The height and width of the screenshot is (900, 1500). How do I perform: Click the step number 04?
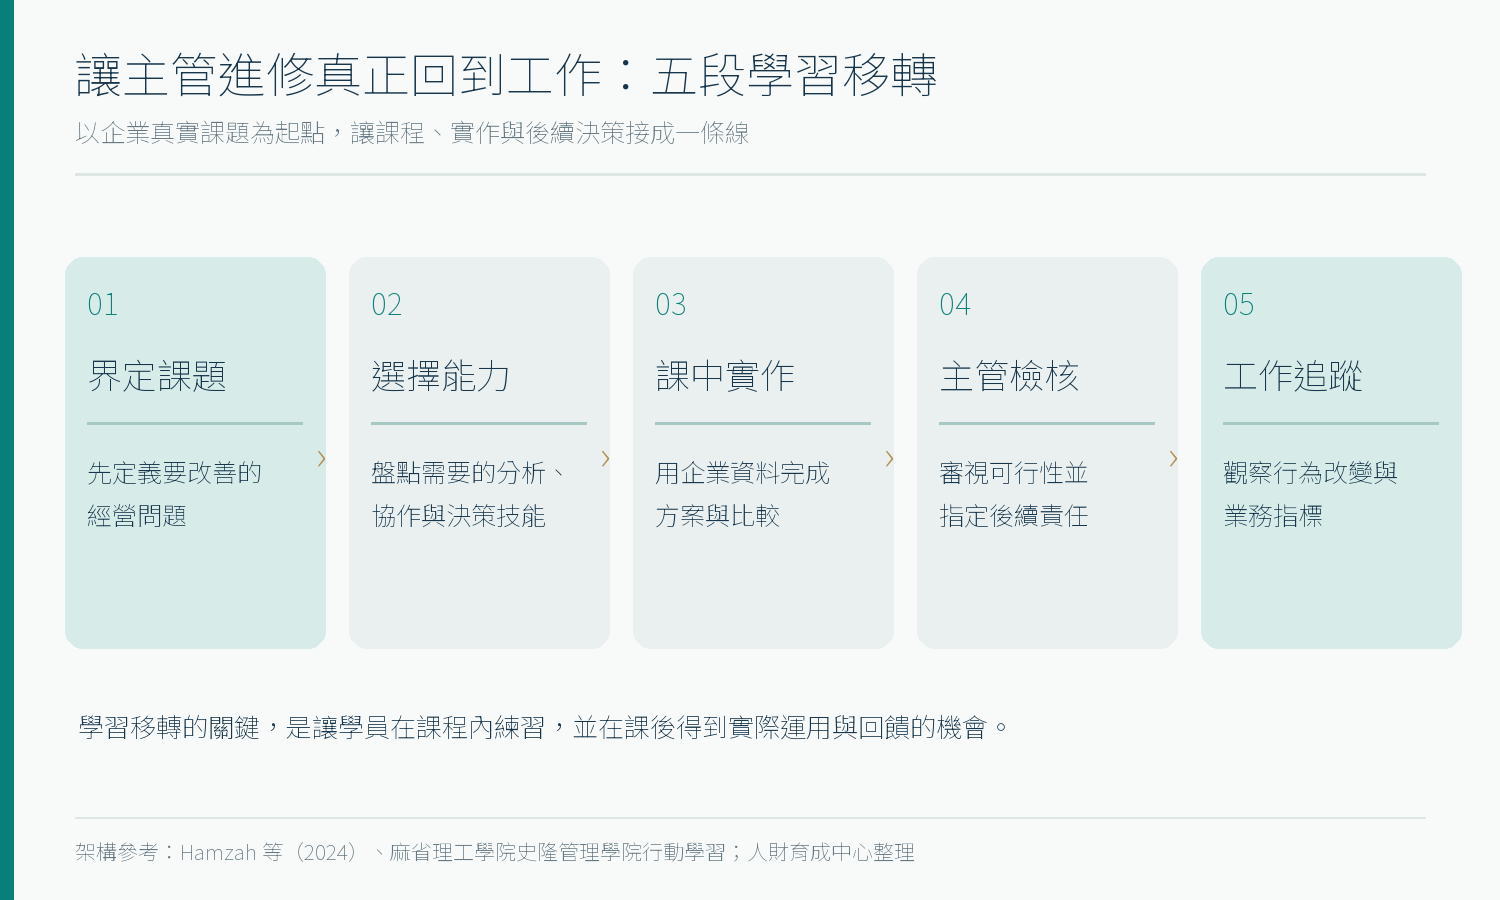[955, 304]
